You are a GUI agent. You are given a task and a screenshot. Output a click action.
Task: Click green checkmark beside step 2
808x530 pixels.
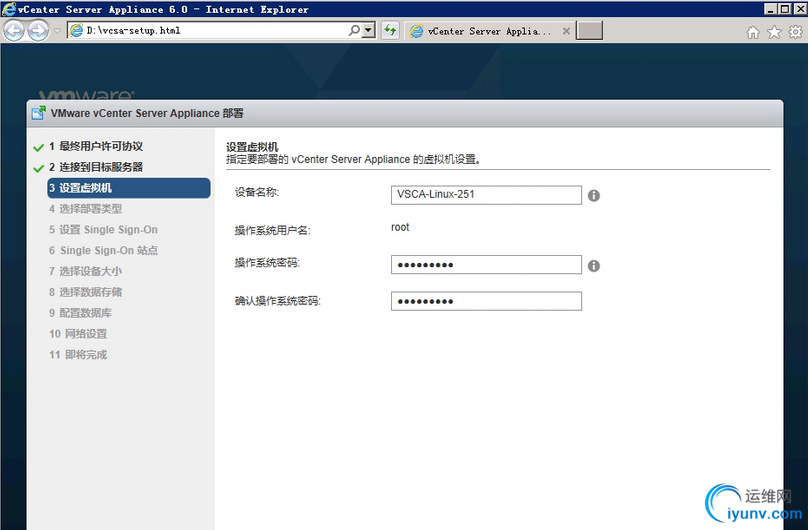pos(39,168)
